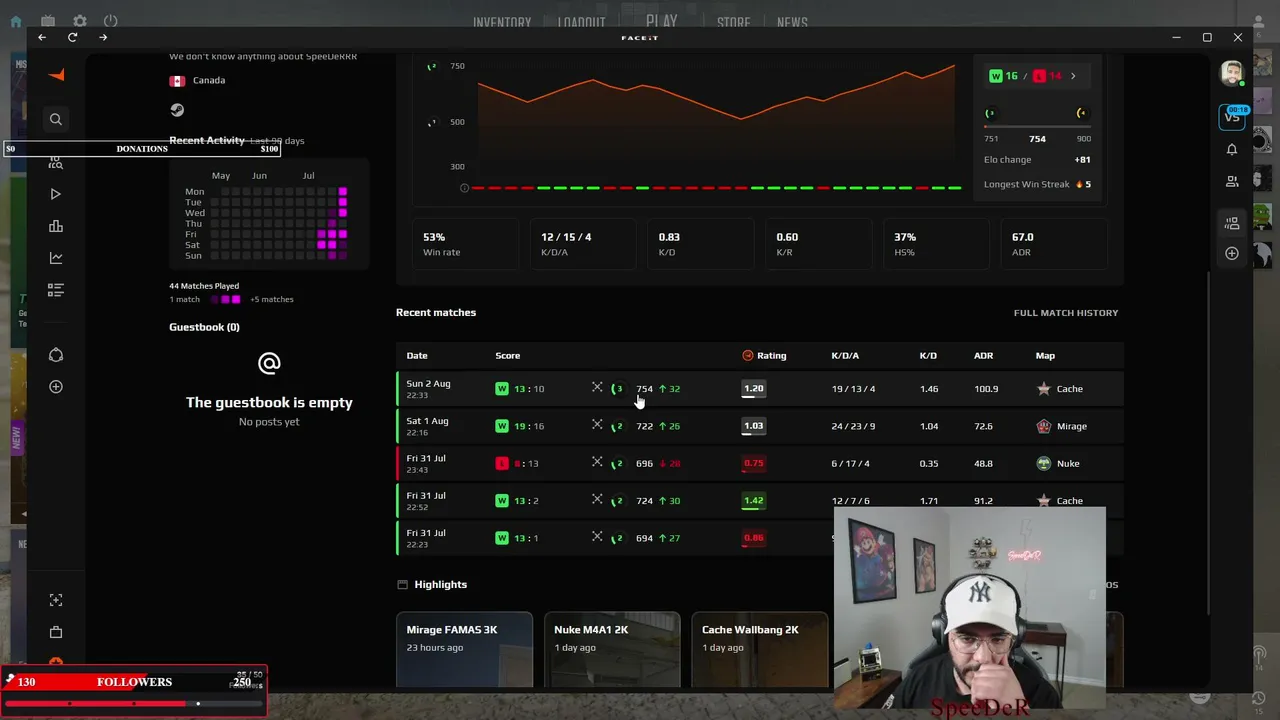The image size is (1280, 720).
Task: Click the FACEIT forward arrow
Action: tap(103, 37)
